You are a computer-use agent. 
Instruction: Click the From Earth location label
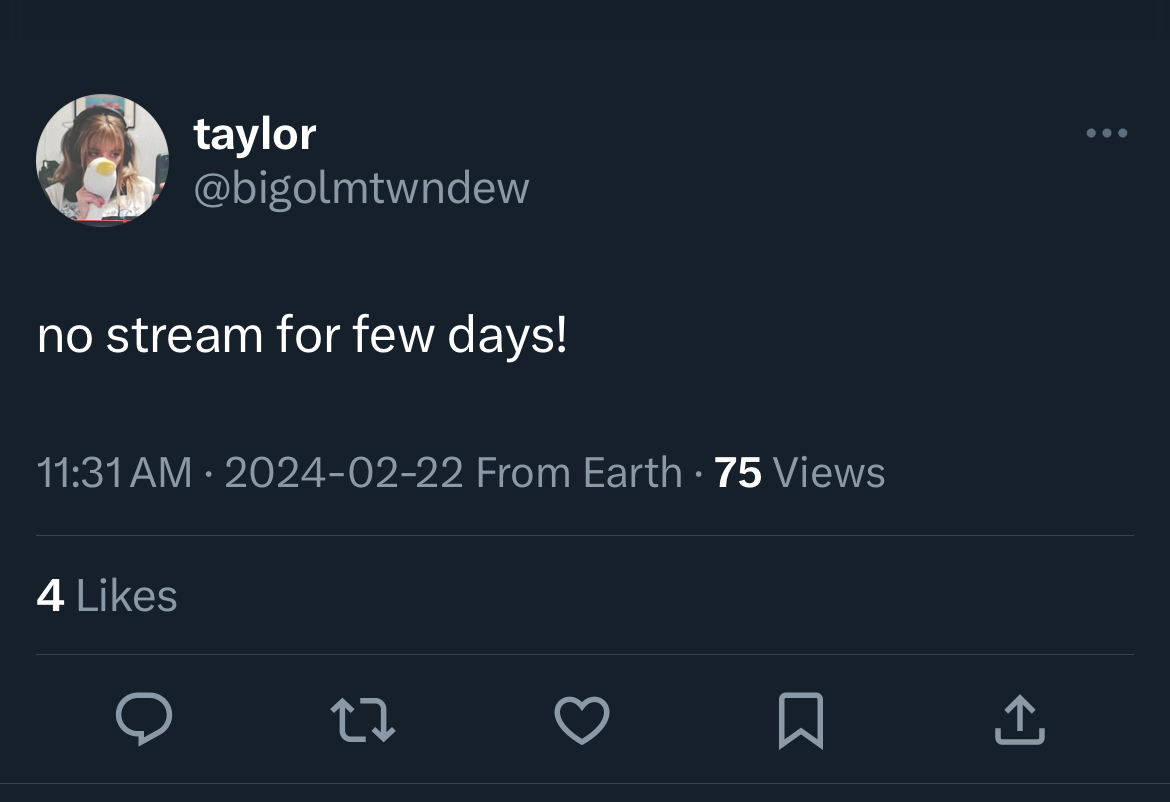pos(579,473)
